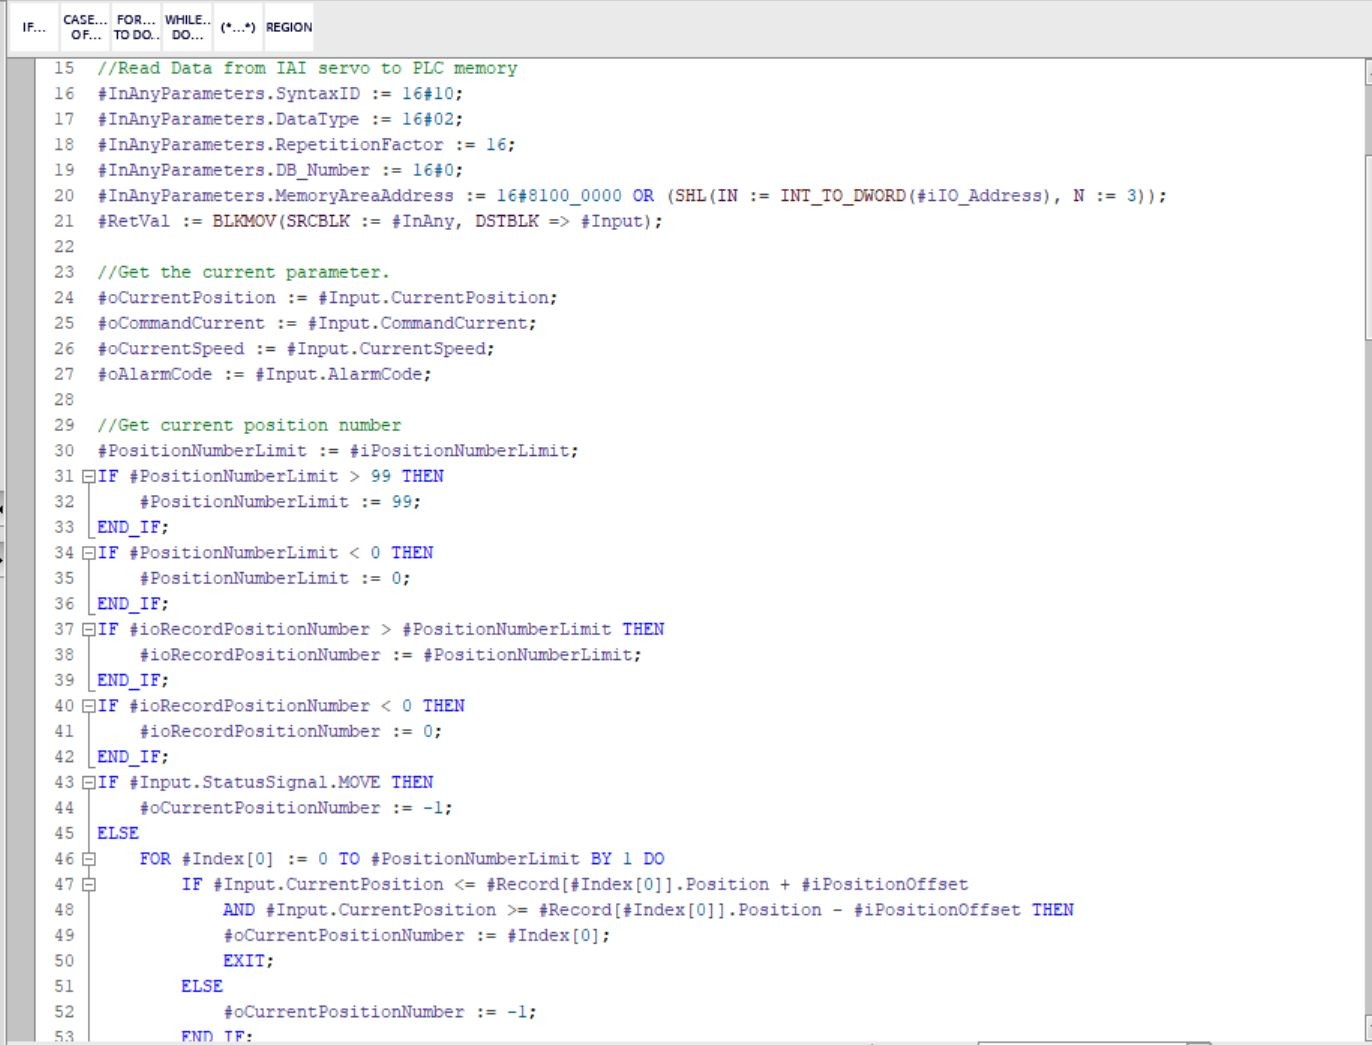Viewport: 1372px width, 1045px height.
Task: Collapse IF block at line 37
Action: pyautogui.click(x=88, y=630)
